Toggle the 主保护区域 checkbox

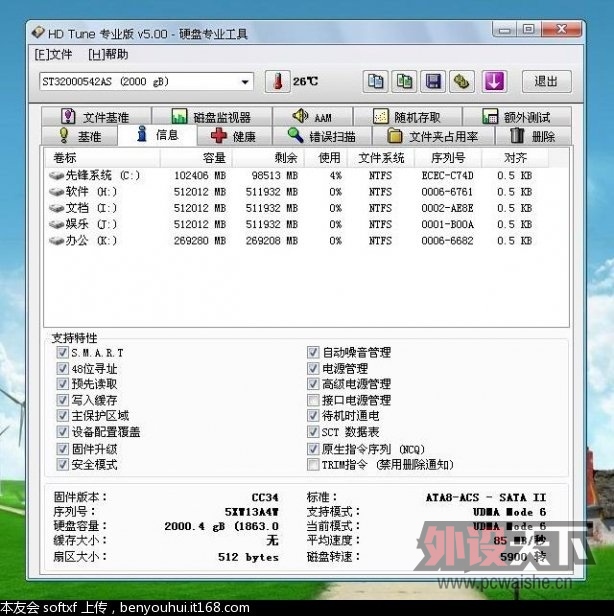pos(62,415)
